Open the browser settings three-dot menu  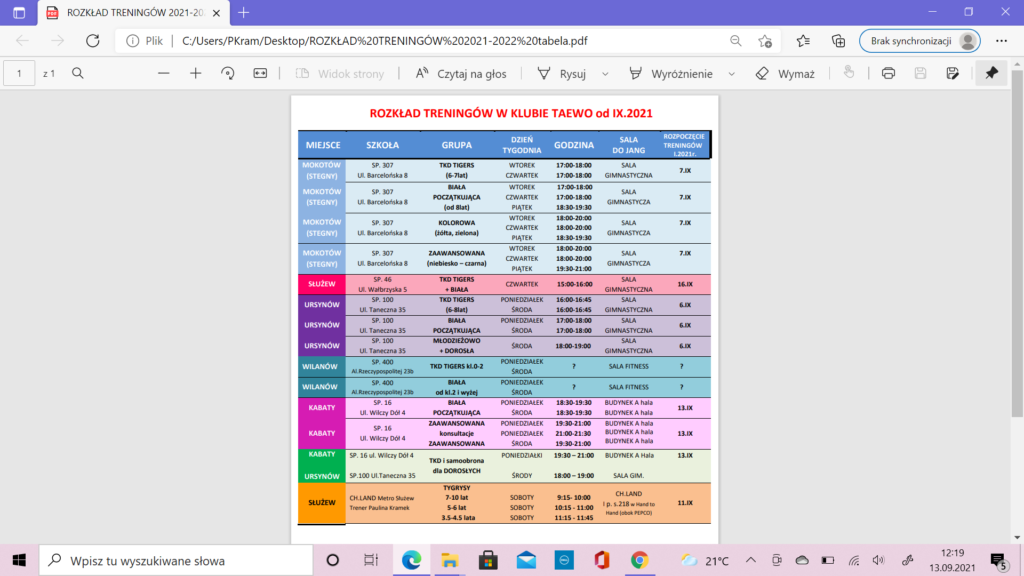[1000, 41]
